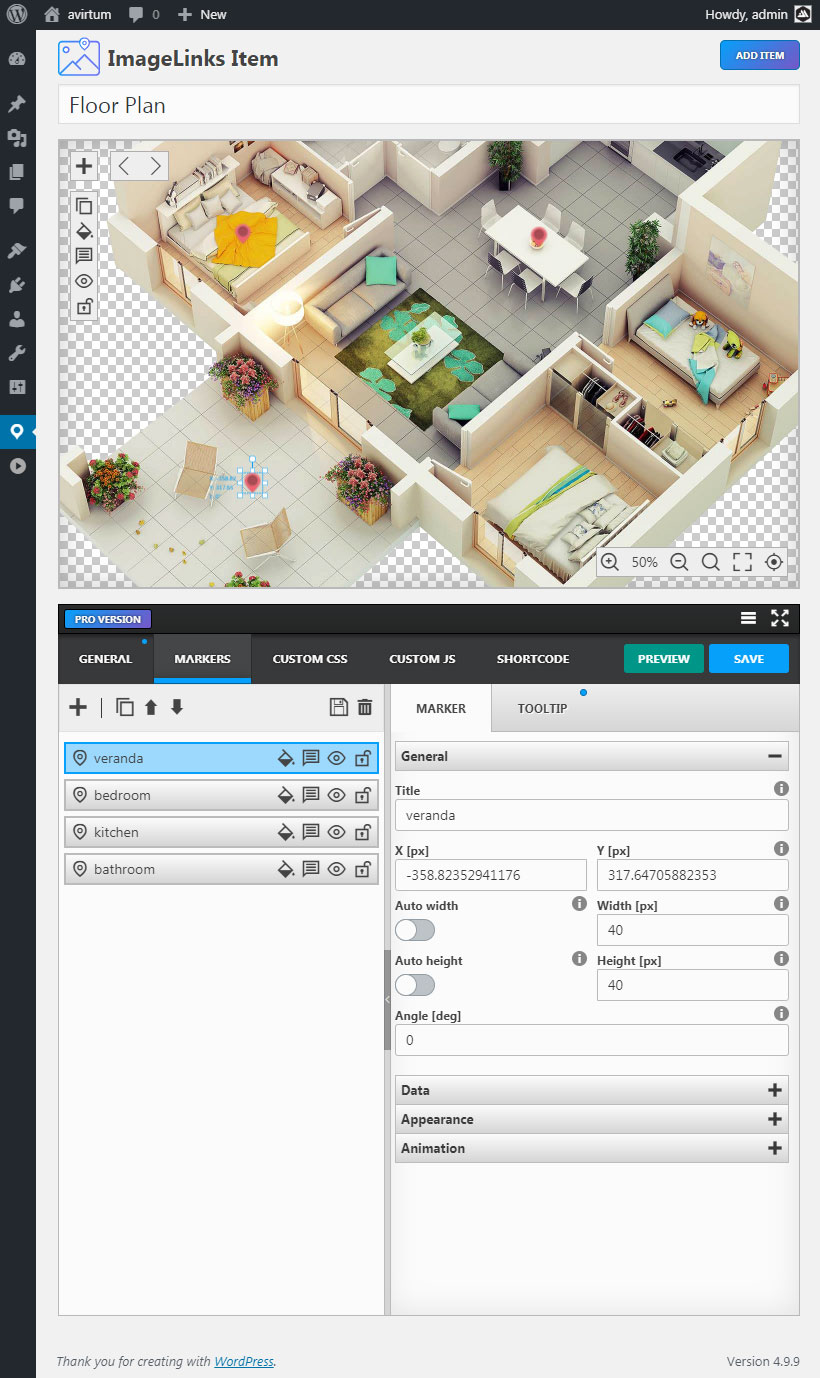Expand the editor to fullscreen
820x1378 pixels.
(x=780, y=618)
